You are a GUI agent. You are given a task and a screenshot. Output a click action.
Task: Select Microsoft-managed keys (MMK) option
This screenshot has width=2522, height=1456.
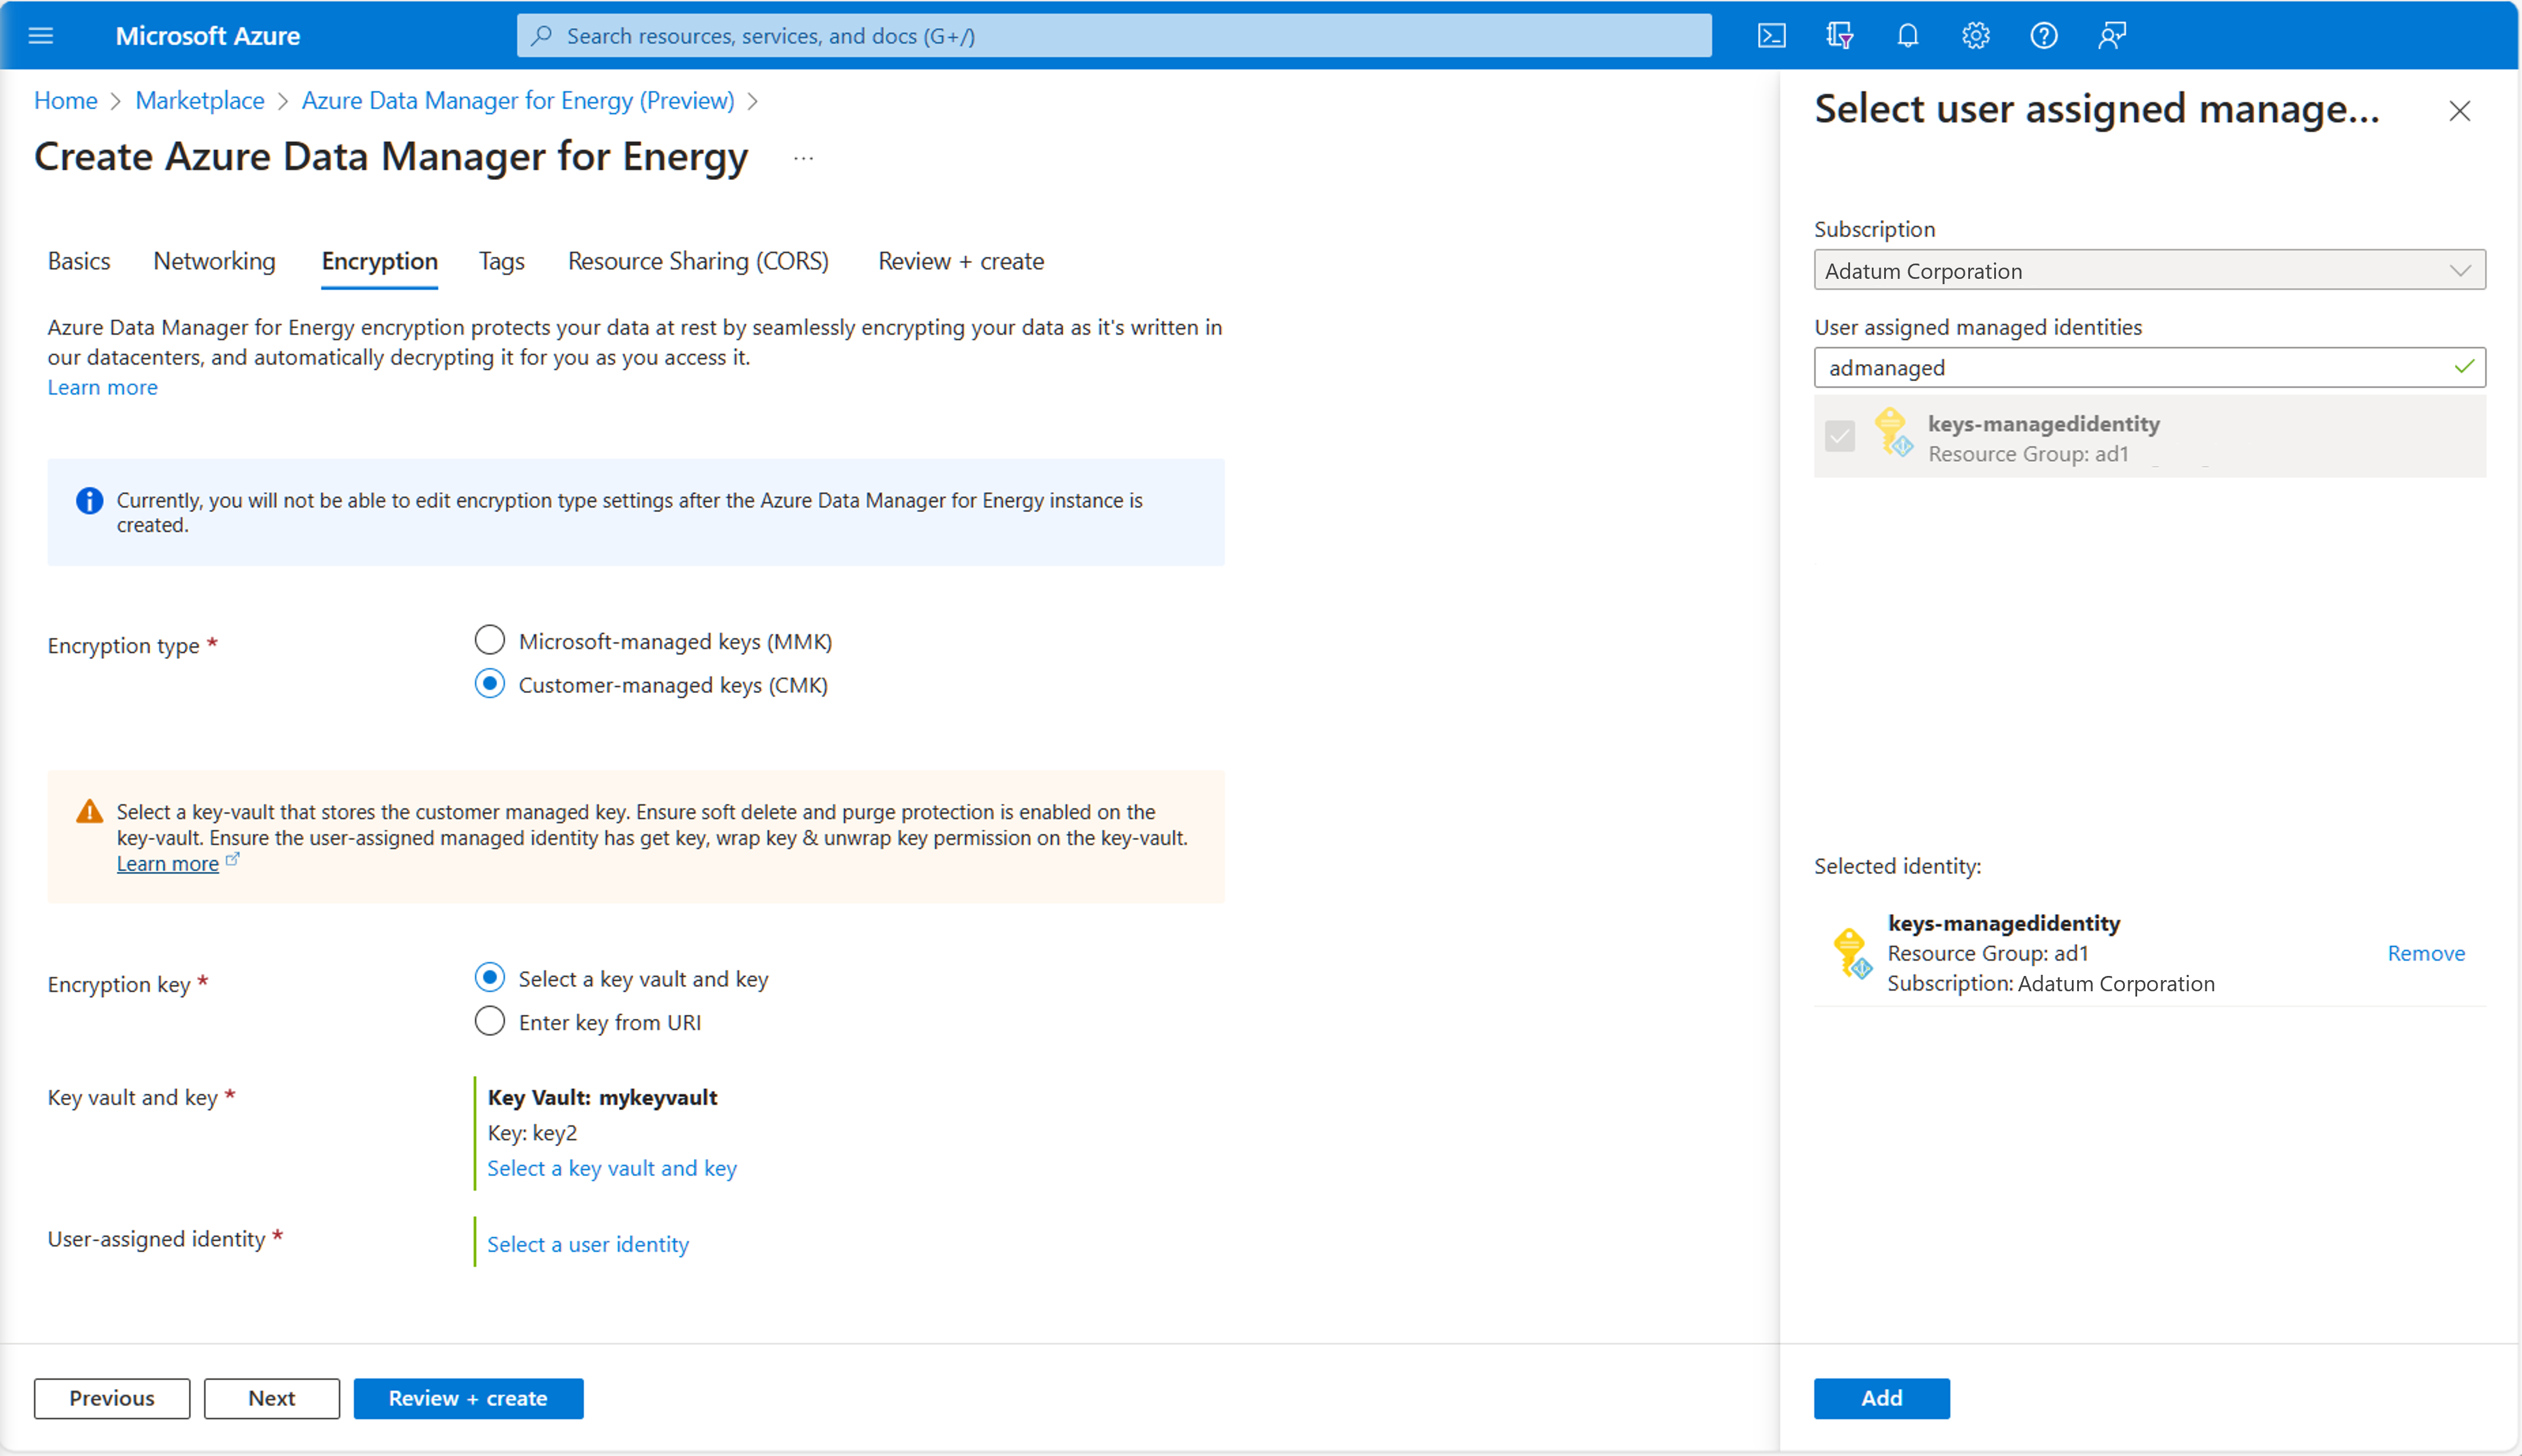489,640
